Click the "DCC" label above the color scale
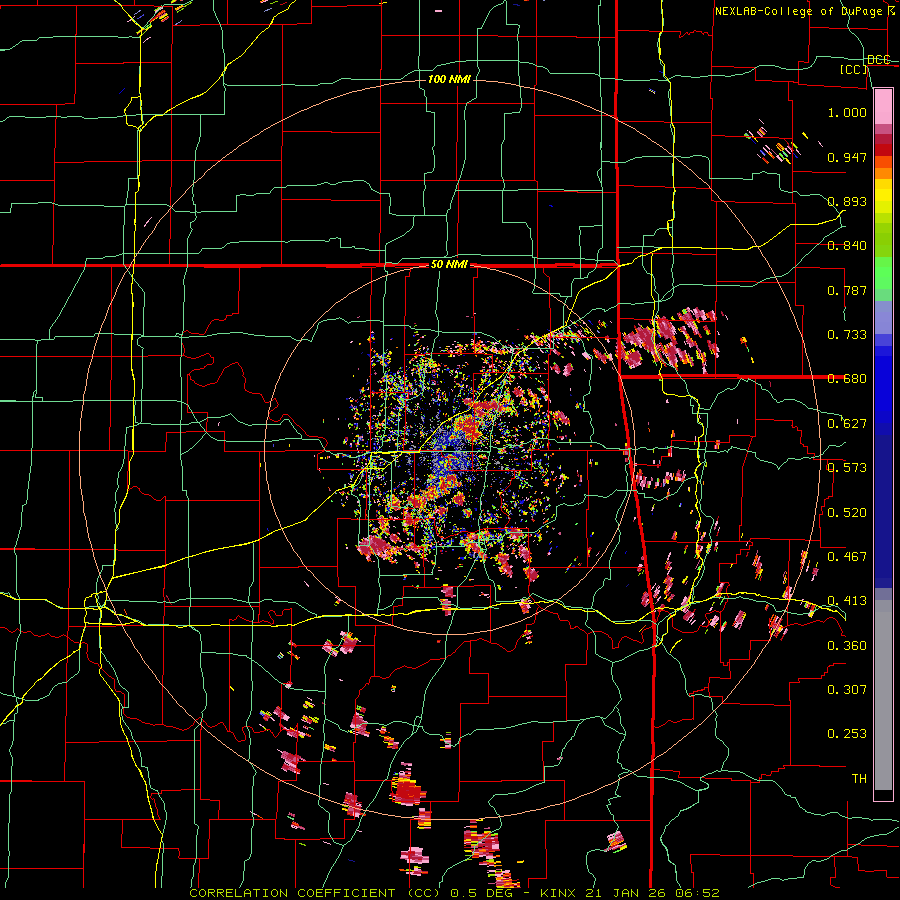 tap(878, 60)
